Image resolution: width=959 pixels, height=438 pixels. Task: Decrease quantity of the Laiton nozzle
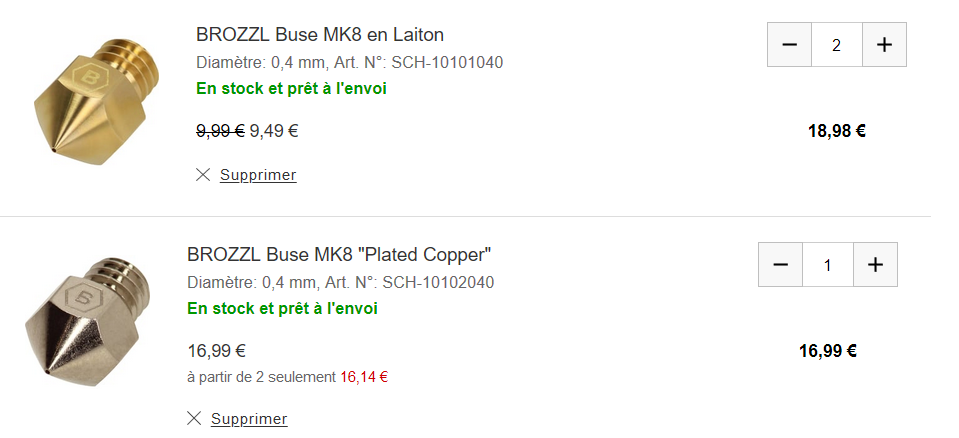click(x=790, y=45)
